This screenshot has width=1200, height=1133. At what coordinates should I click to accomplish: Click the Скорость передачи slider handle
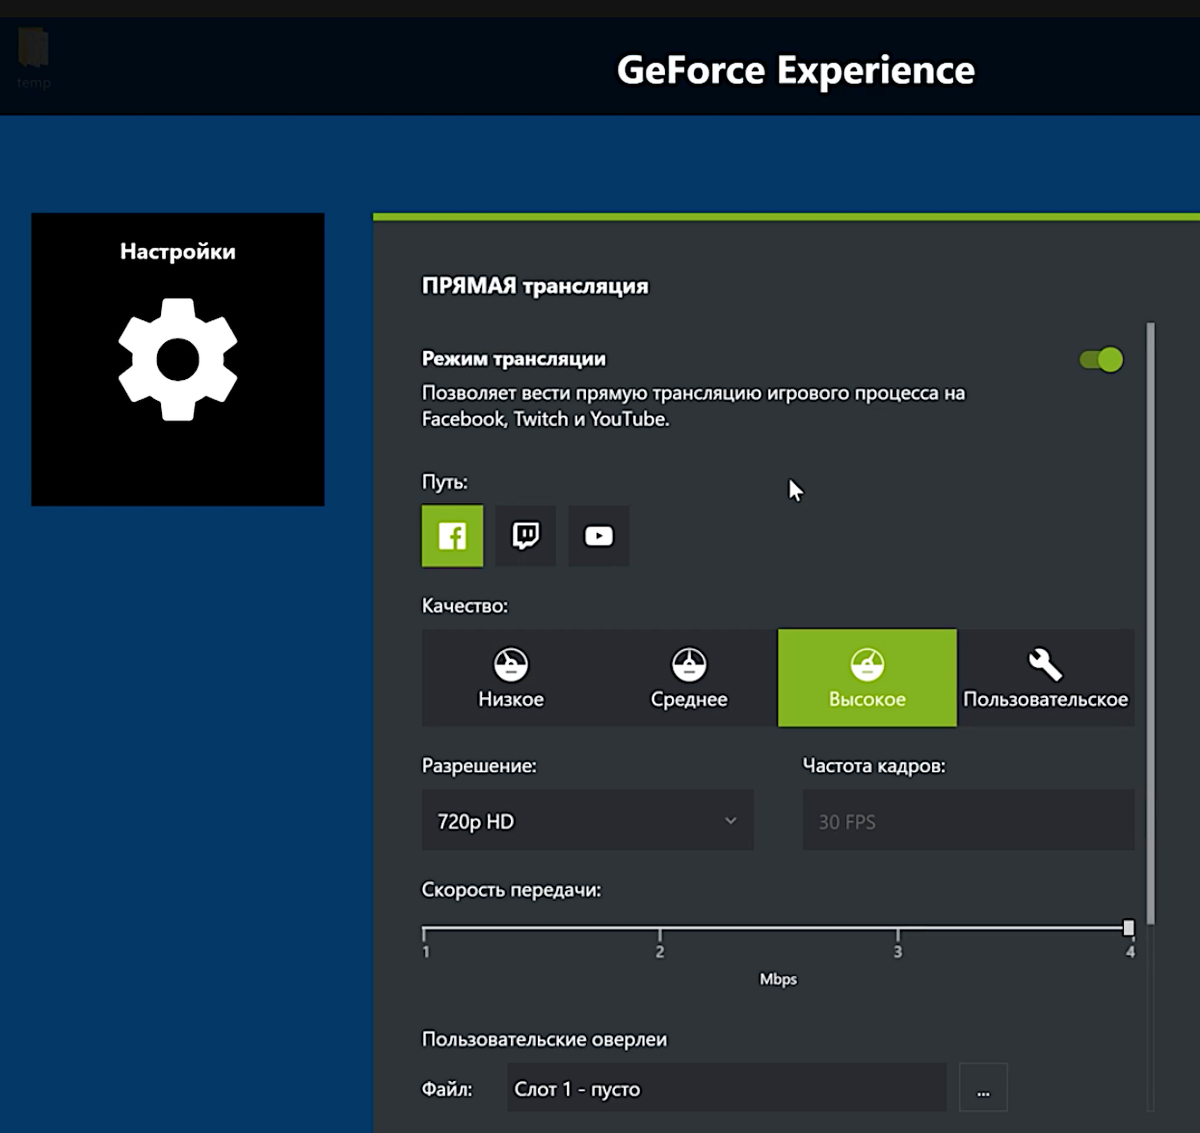pyautogui.click(x=1129, y=928)
